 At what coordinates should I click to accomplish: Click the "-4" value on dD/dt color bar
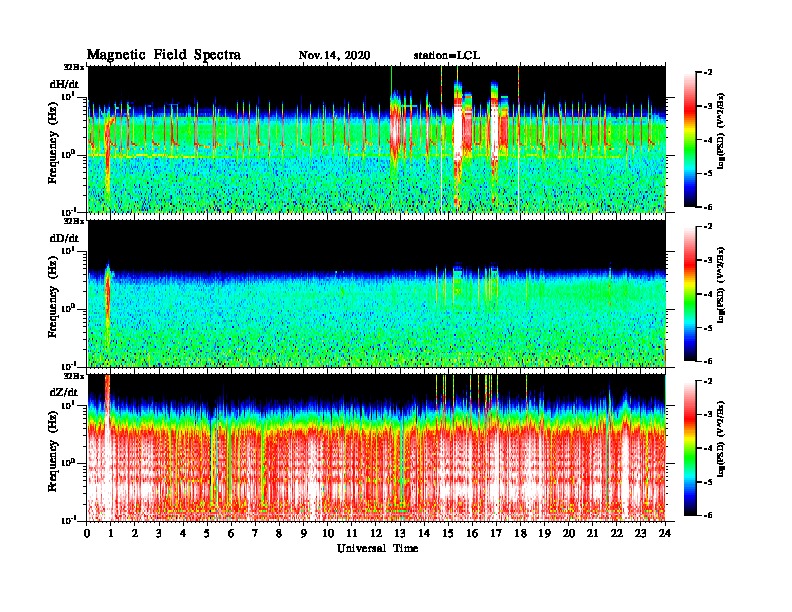[x=708, y=293]
